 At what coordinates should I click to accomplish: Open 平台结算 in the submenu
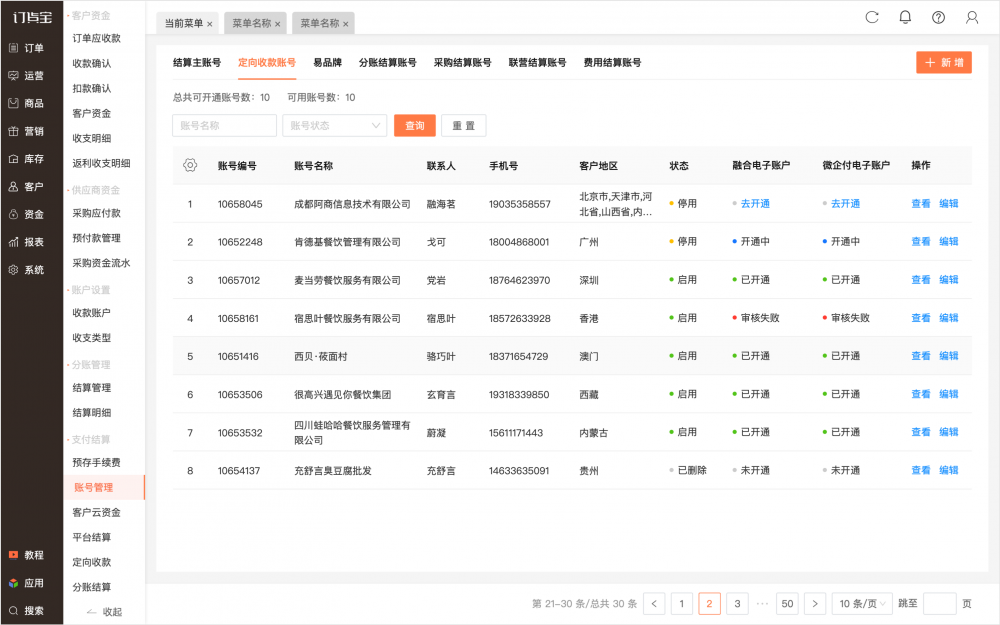(x=92, y=537)
